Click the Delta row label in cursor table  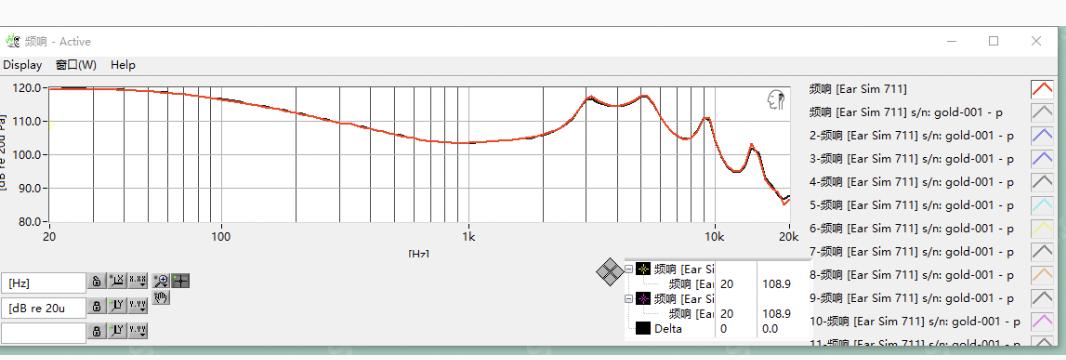point(668,329)
